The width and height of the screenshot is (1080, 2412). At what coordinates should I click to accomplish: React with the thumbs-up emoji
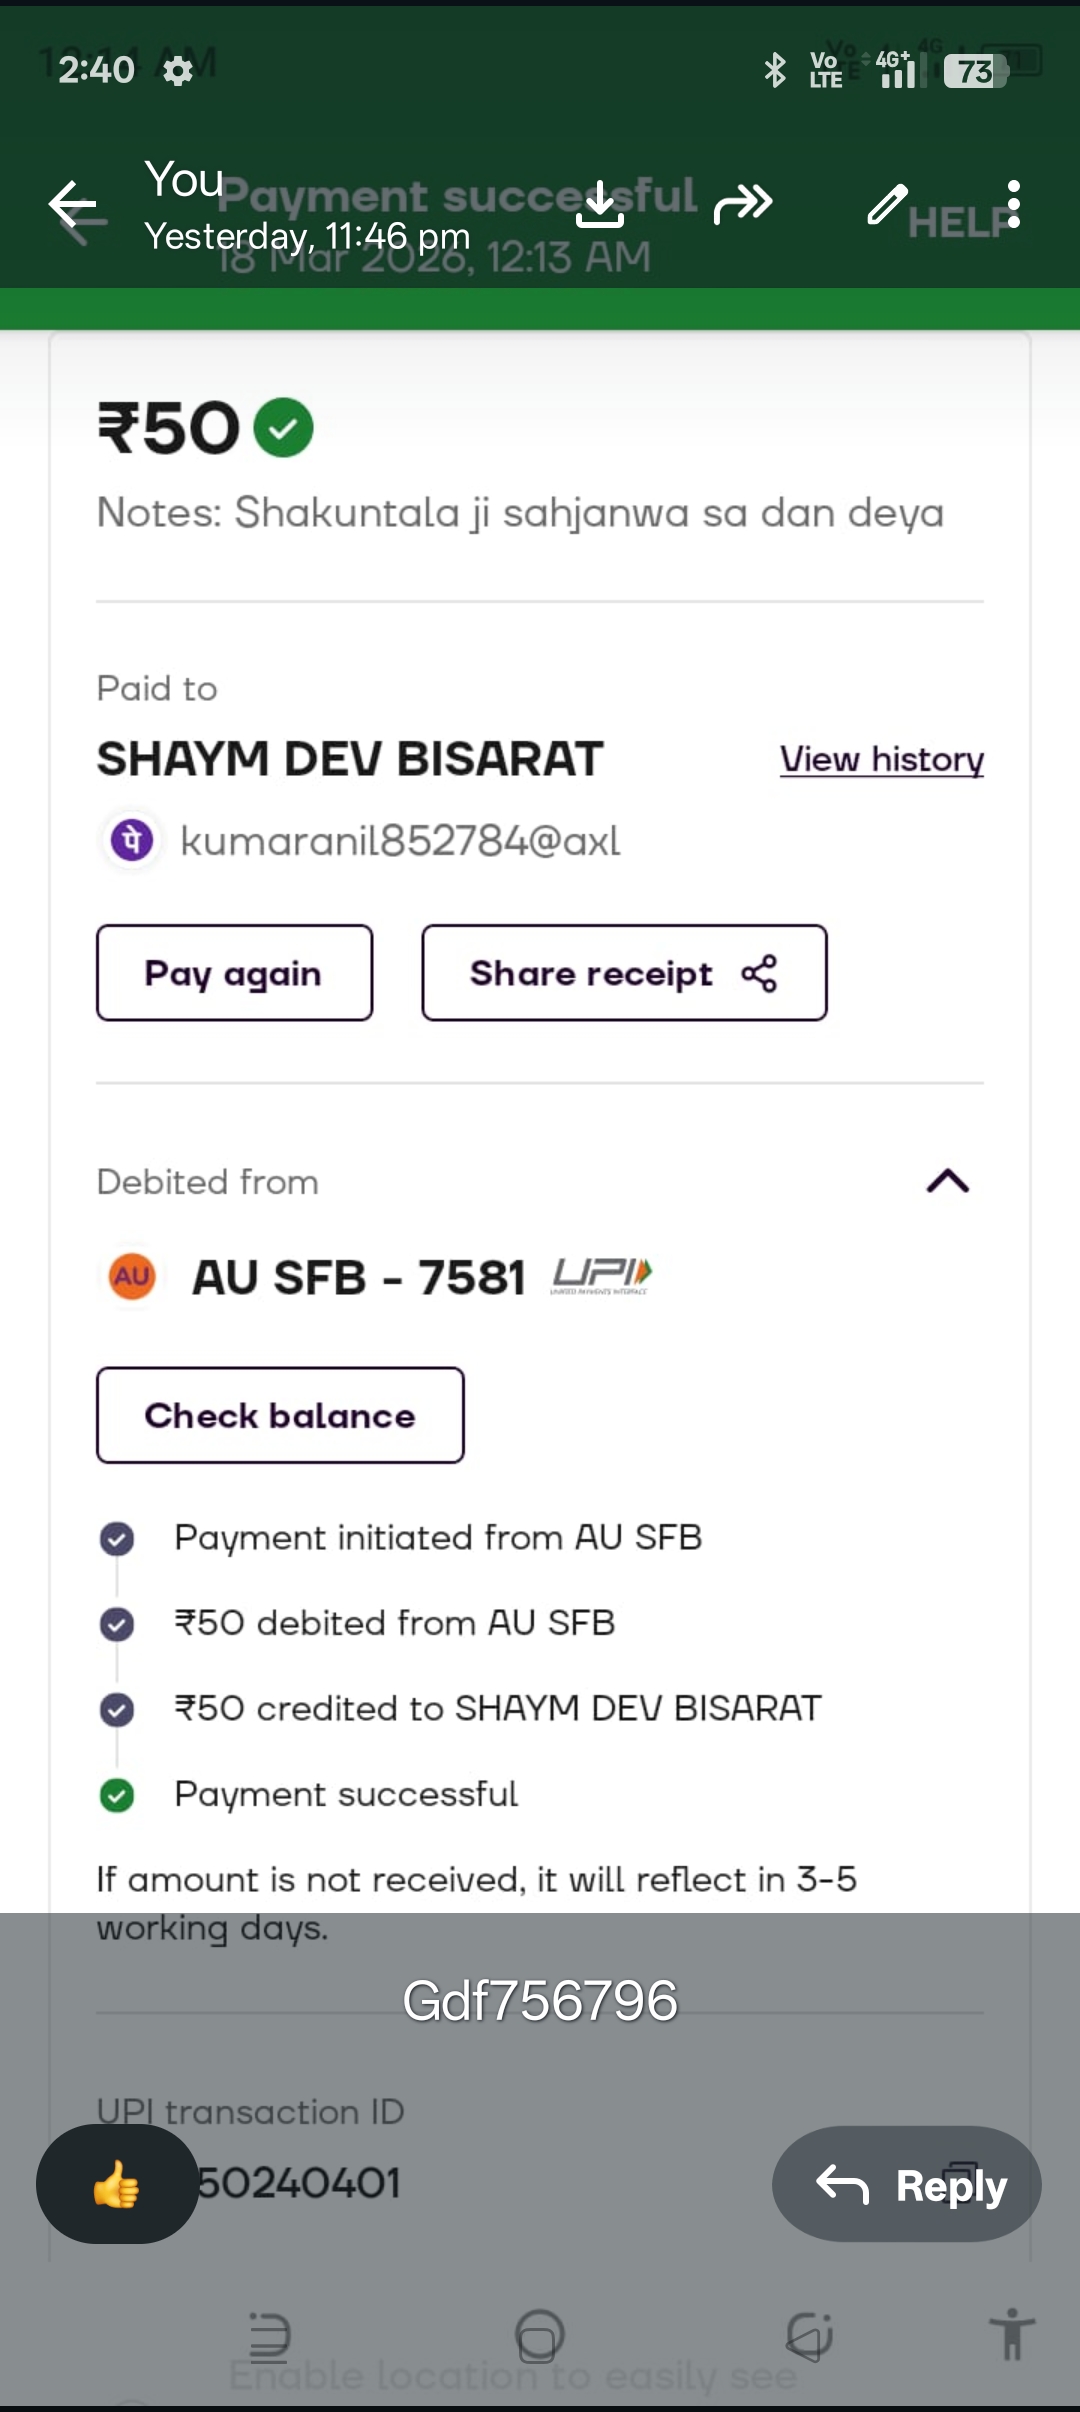(117, 2184)
